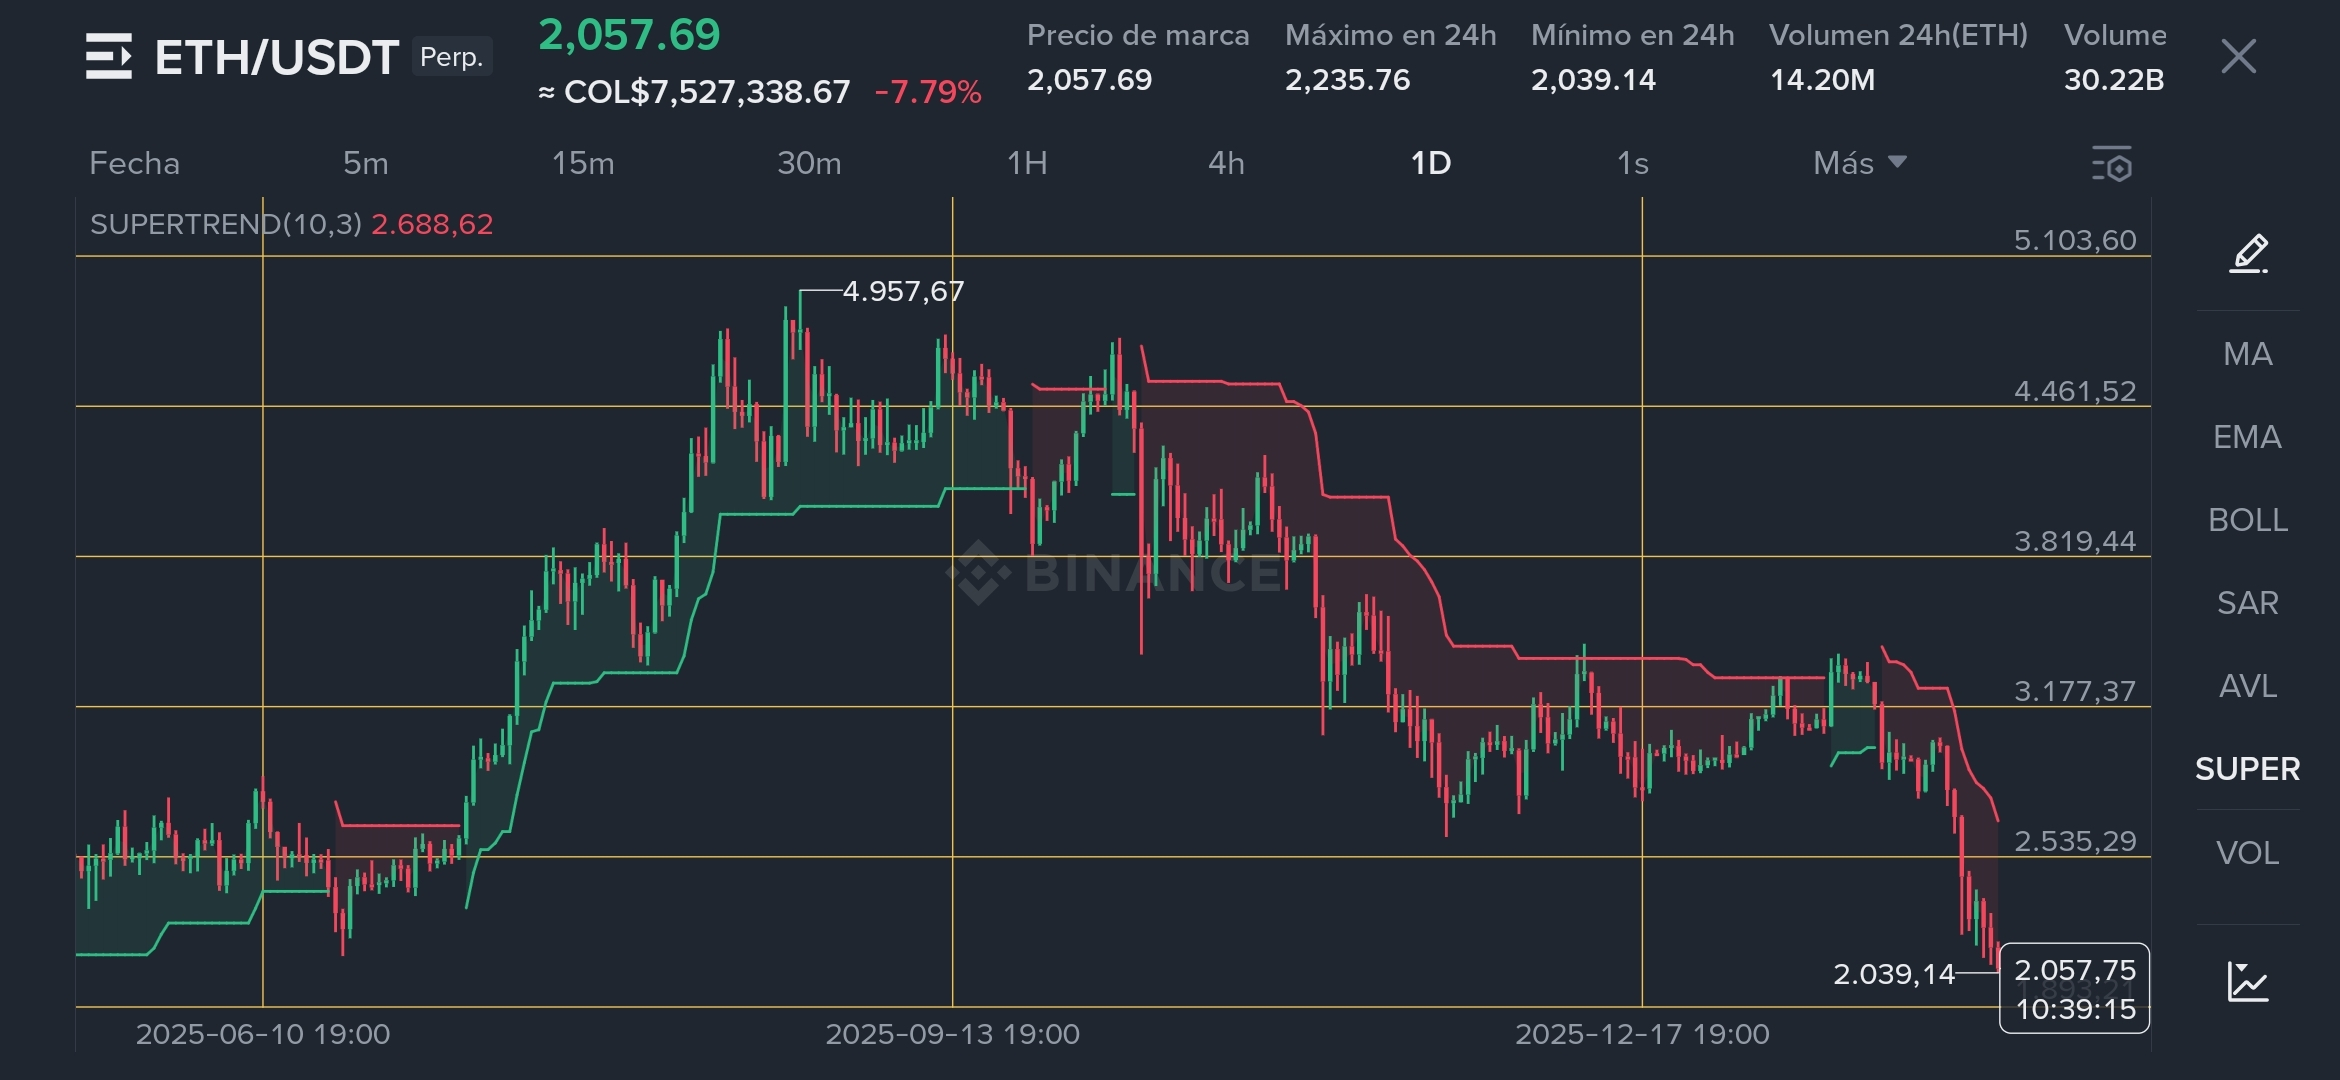
Task: Show the VOL volume indicator
Action: pyautogui.click(x=2247, y=853)
